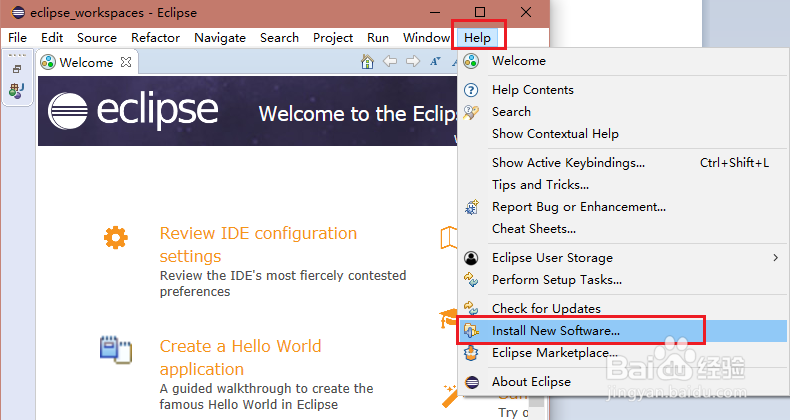This screenshot has height=420, width=790.
Task: Click the restore view icon in sidebar
Action: pyautogui.click(x=17, y=69)
